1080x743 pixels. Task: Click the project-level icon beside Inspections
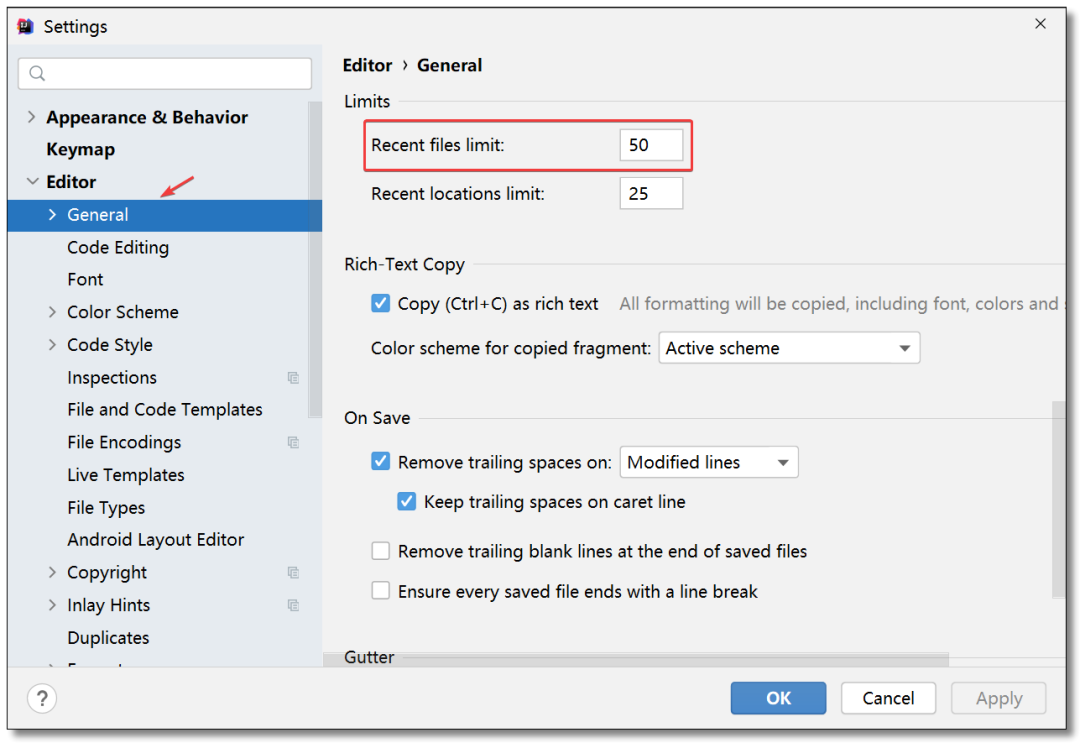[x=293, y=377]
